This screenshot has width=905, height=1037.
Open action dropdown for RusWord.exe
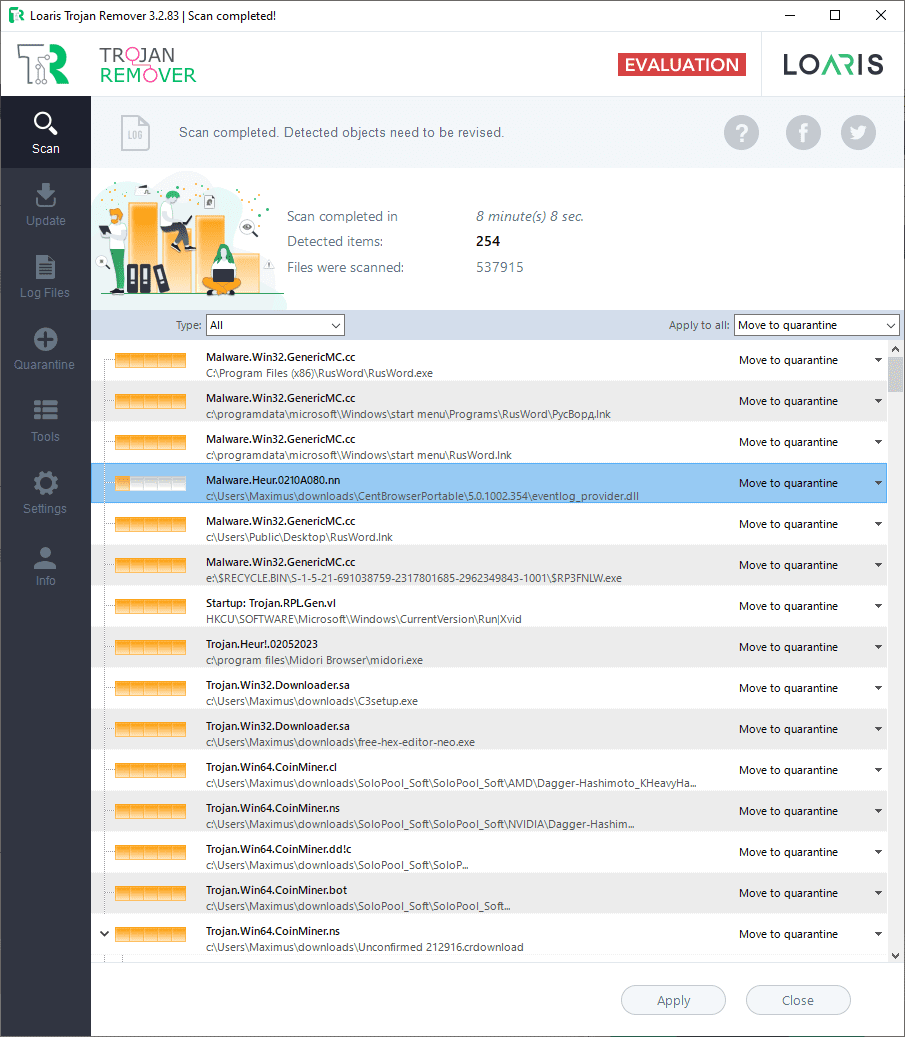point(878,360)
